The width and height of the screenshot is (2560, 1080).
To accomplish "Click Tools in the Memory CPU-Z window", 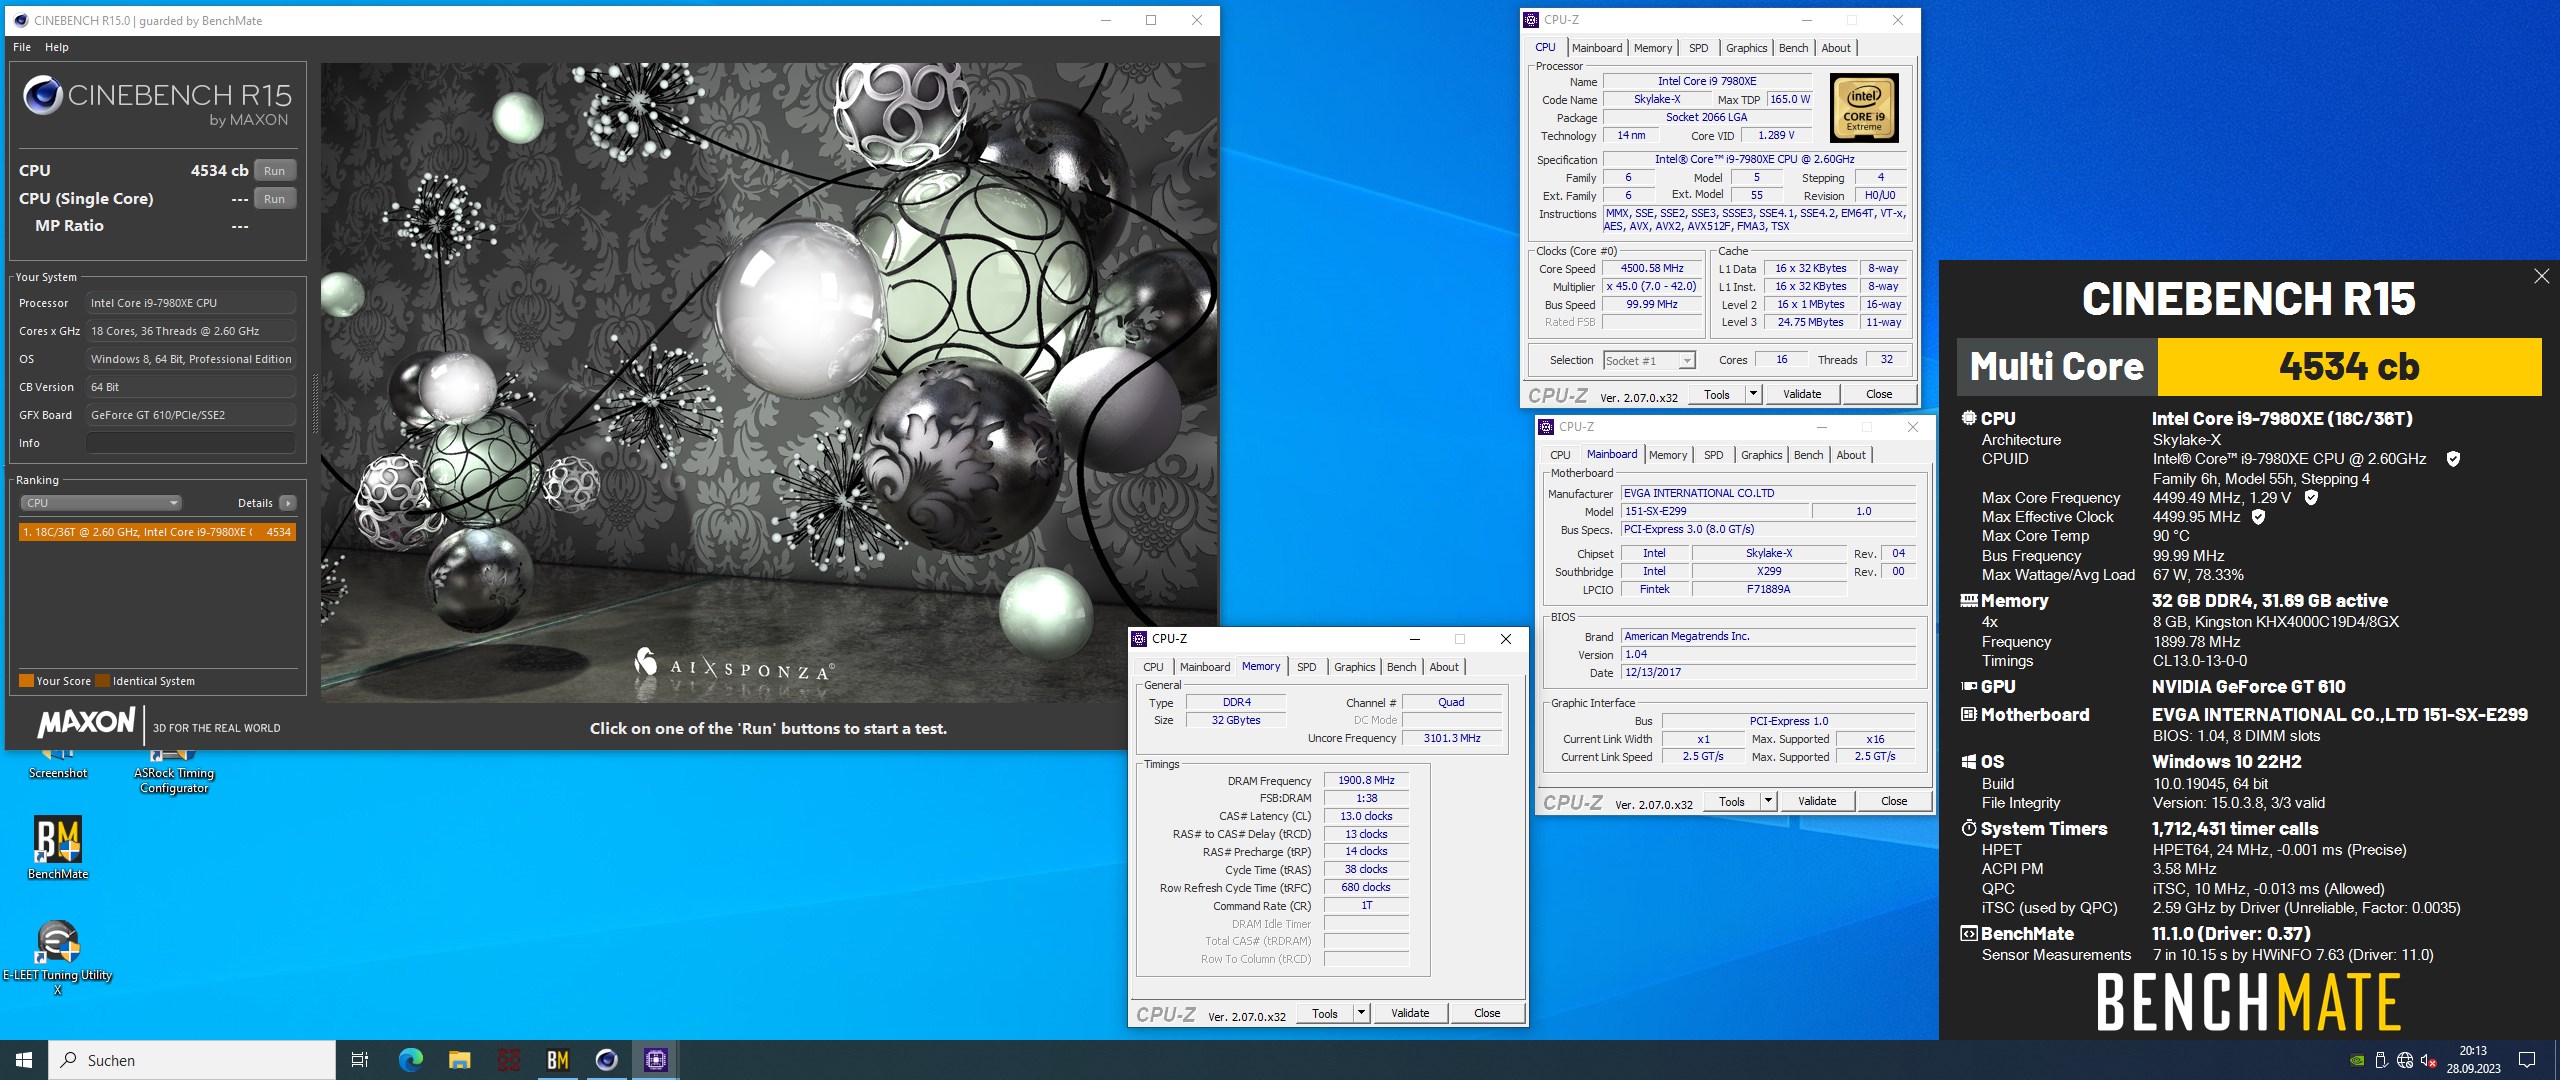I will coord(1325,1014).
